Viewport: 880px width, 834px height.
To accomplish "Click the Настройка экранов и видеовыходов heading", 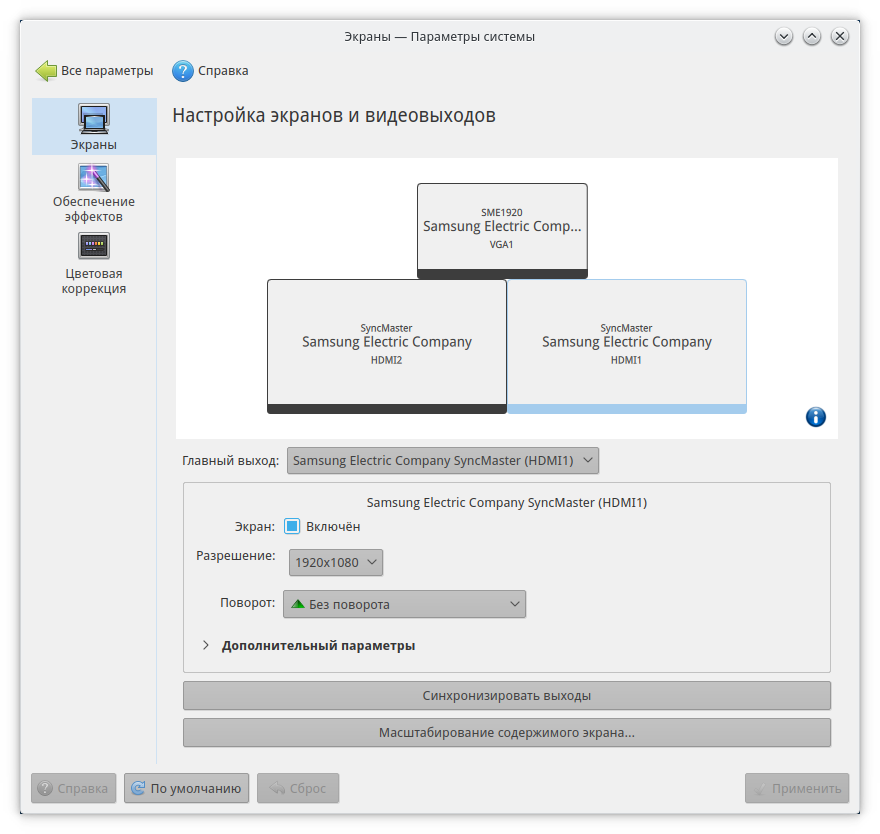I will coord(334,115).
